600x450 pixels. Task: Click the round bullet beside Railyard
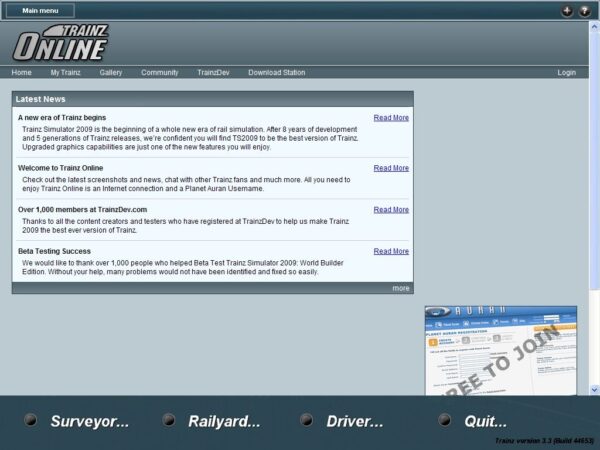169,420
